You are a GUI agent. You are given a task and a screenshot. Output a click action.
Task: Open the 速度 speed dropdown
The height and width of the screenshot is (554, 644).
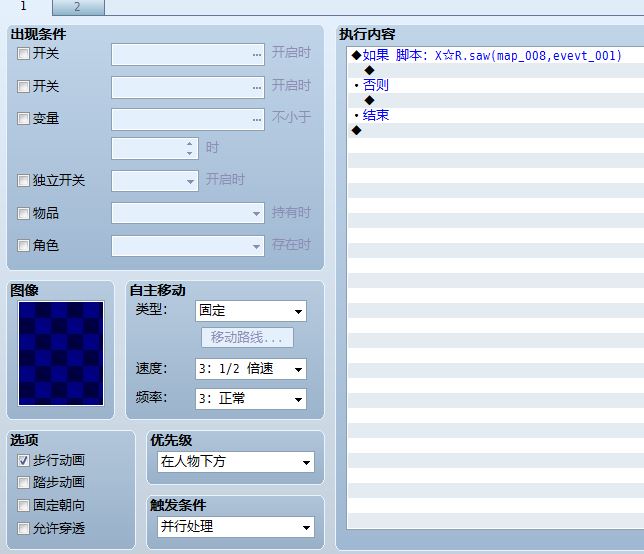(251, 369)
